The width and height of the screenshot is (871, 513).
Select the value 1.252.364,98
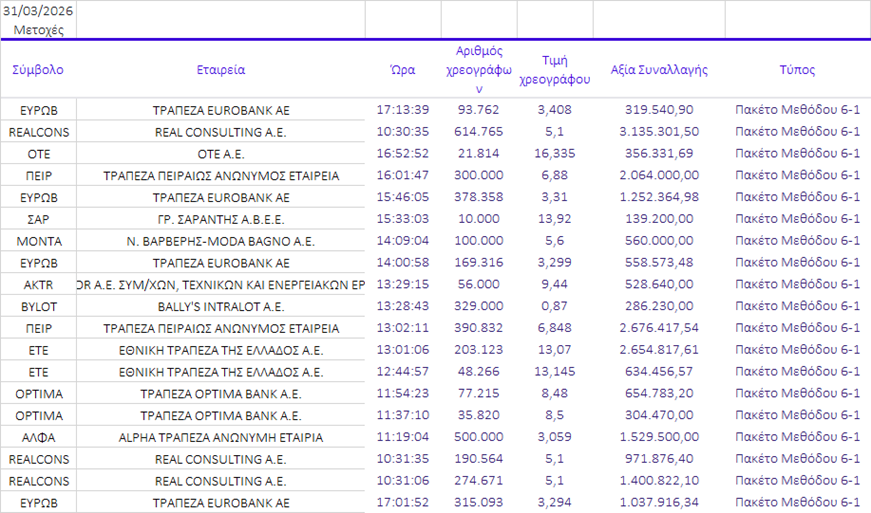pyautogui.click(x=659, y=197)
